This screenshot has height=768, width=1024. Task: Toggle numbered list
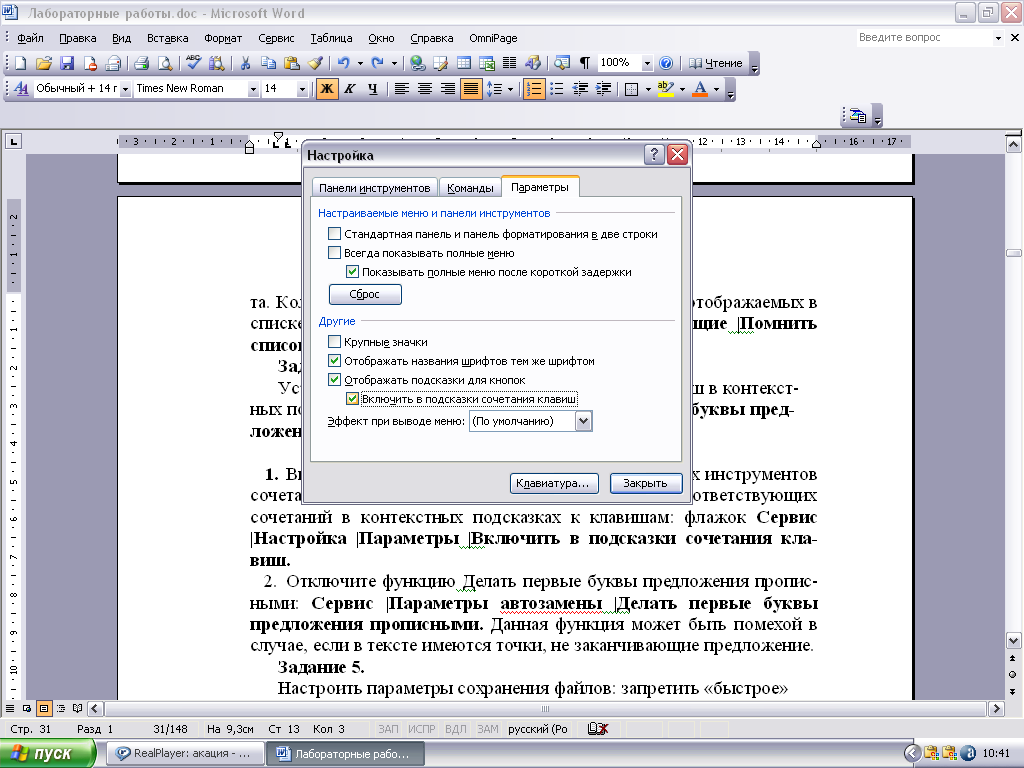534,89
